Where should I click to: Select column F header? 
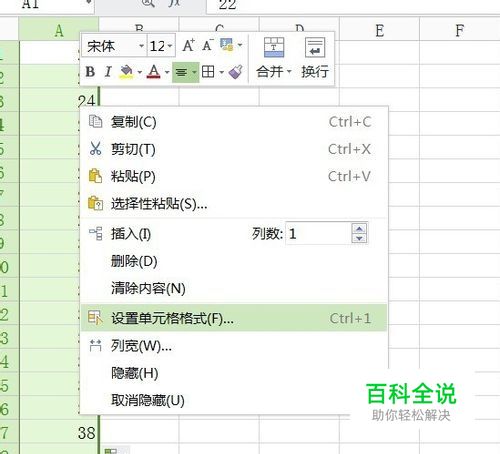point(460,30)
